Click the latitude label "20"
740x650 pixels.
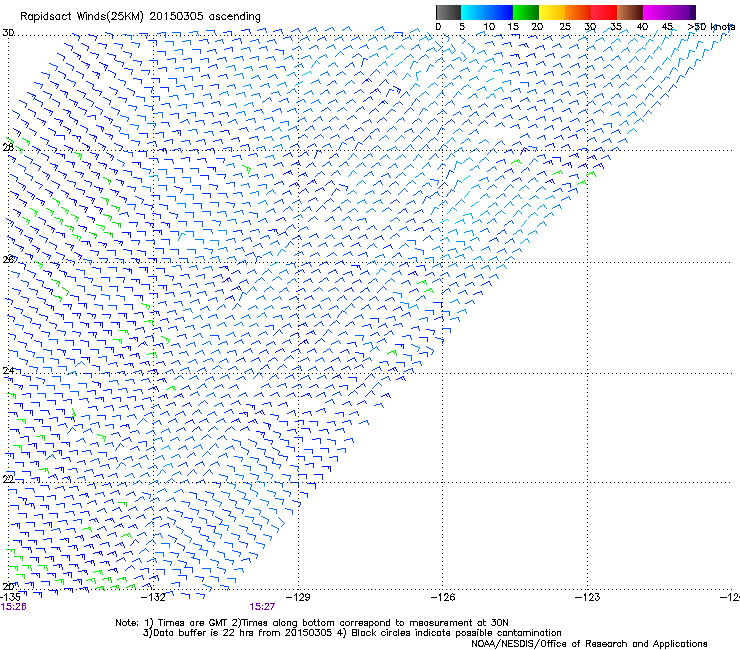point(8,586)
